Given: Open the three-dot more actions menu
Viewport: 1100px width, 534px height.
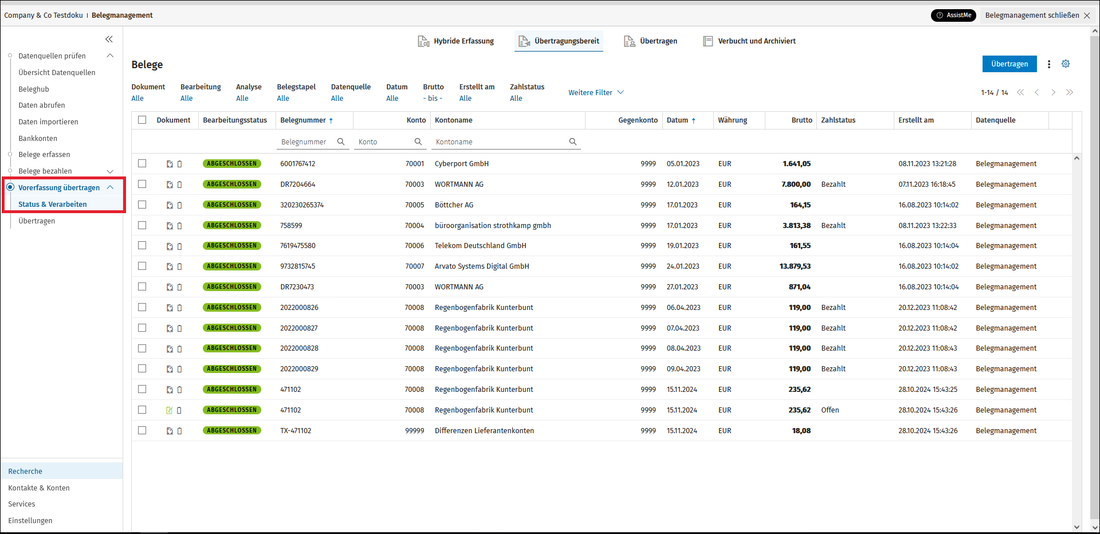Looking at the screenshot, I should (x=1049, y=64).
